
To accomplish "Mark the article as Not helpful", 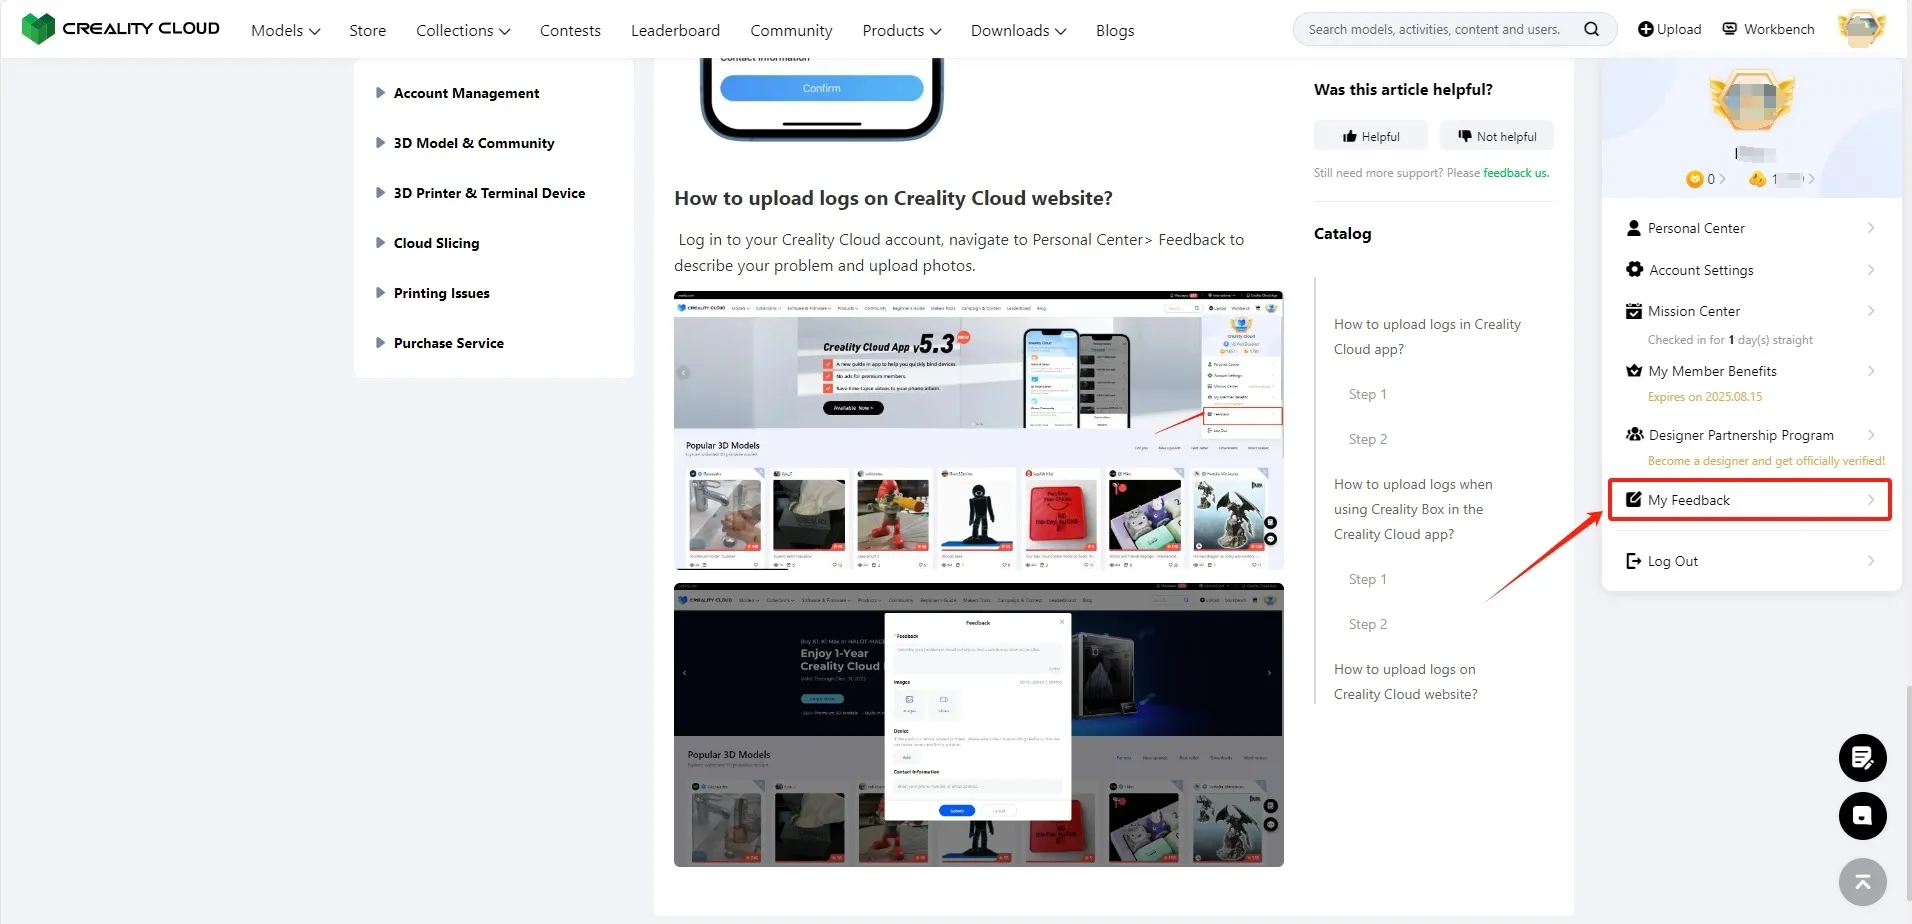I will click(x=1497, y=136).
